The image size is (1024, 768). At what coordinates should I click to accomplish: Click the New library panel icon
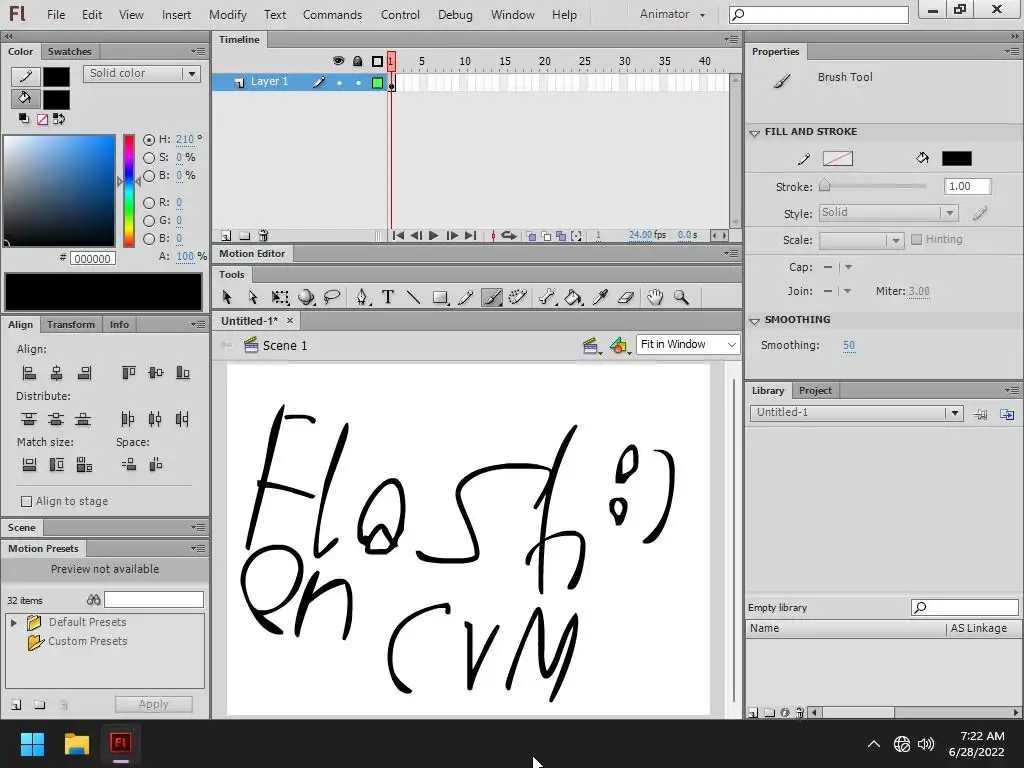click(x=1007, y=414)
